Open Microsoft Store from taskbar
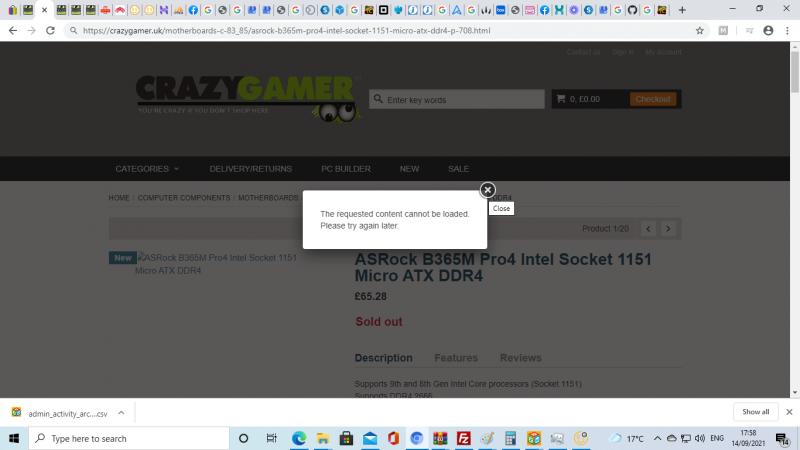Image resolution: width=800 pixels, height=450 pixels. tap(346, 438)
